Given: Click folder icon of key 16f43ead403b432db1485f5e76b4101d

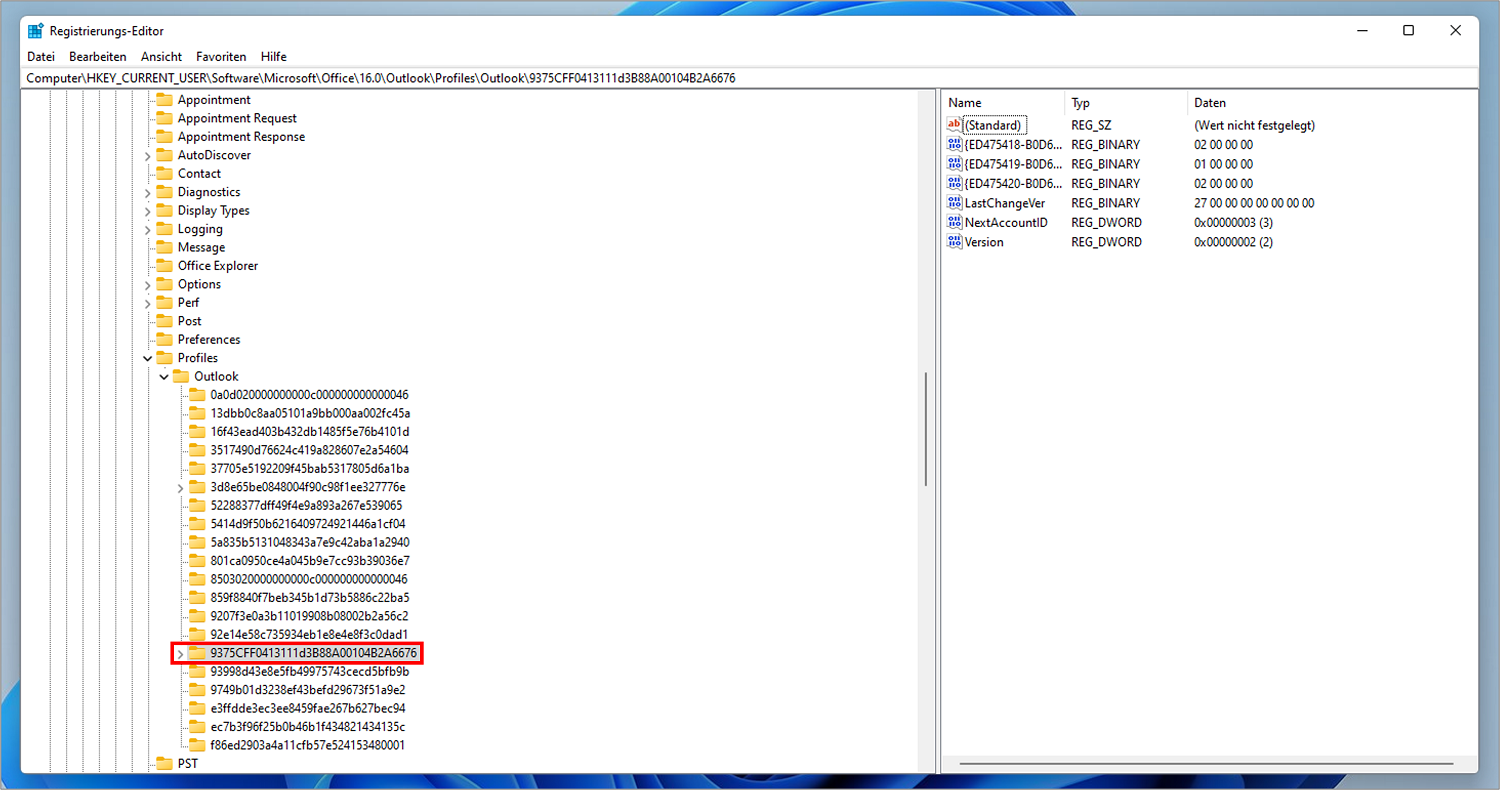Looking at the screenshot, I should [x=197, y=432].
